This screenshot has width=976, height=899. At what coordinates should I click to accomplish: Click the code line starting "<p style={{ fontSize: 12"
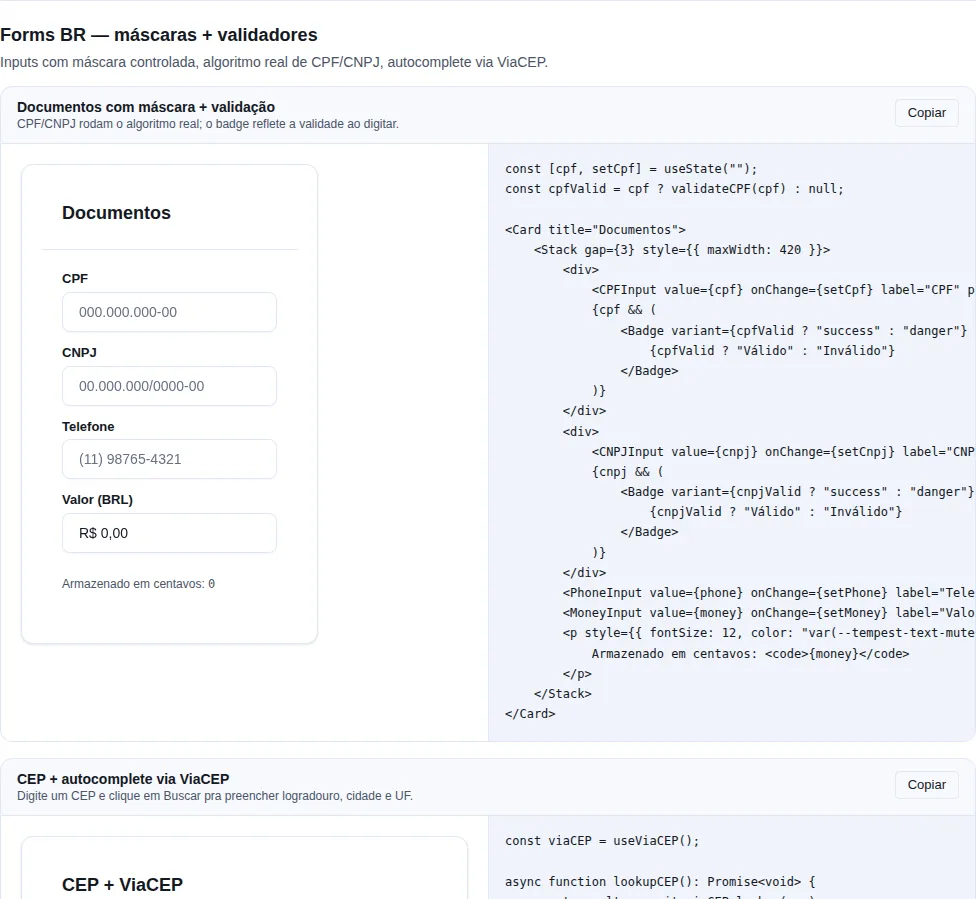pyautogui.click(x=769, y=633)
